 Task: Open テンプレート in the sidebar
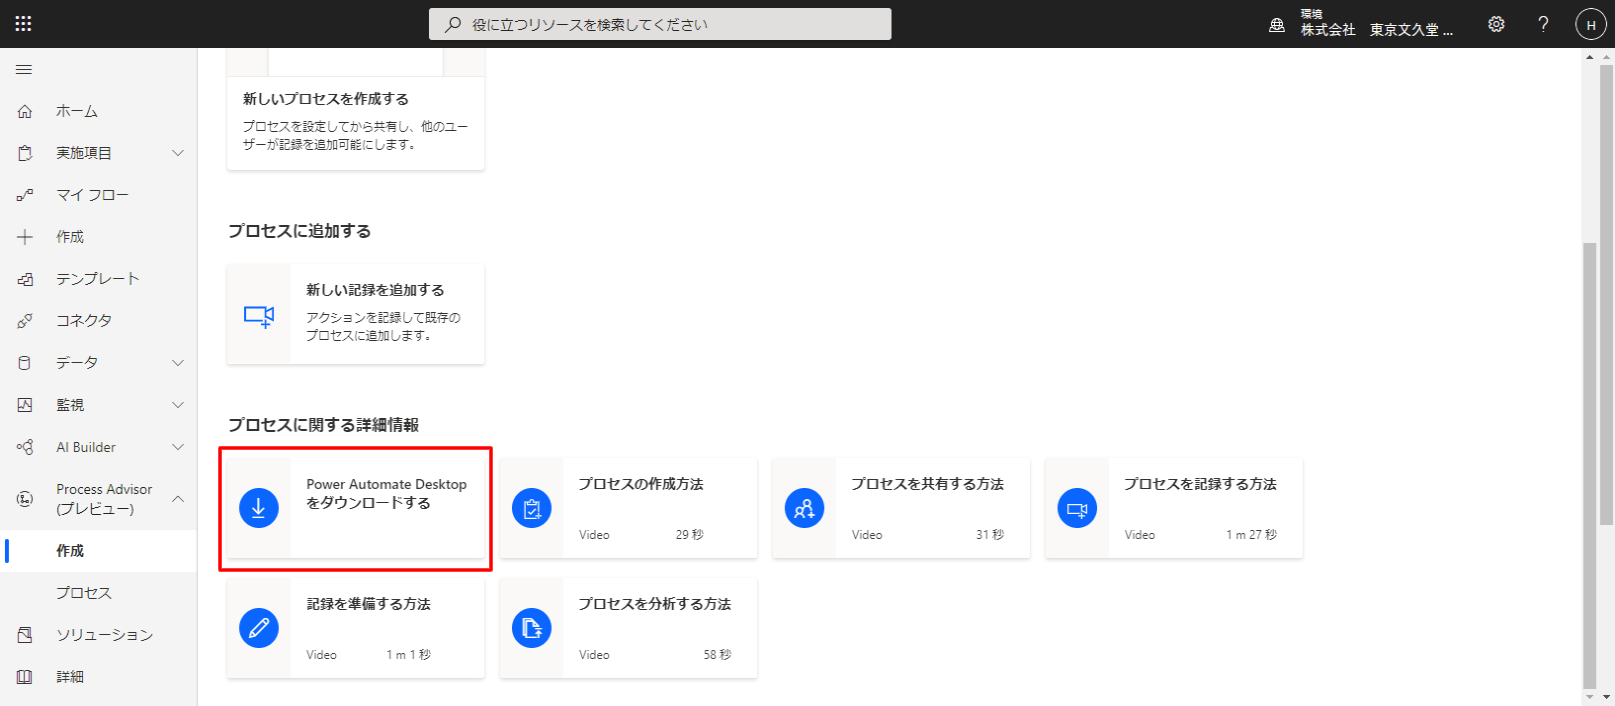97,279
